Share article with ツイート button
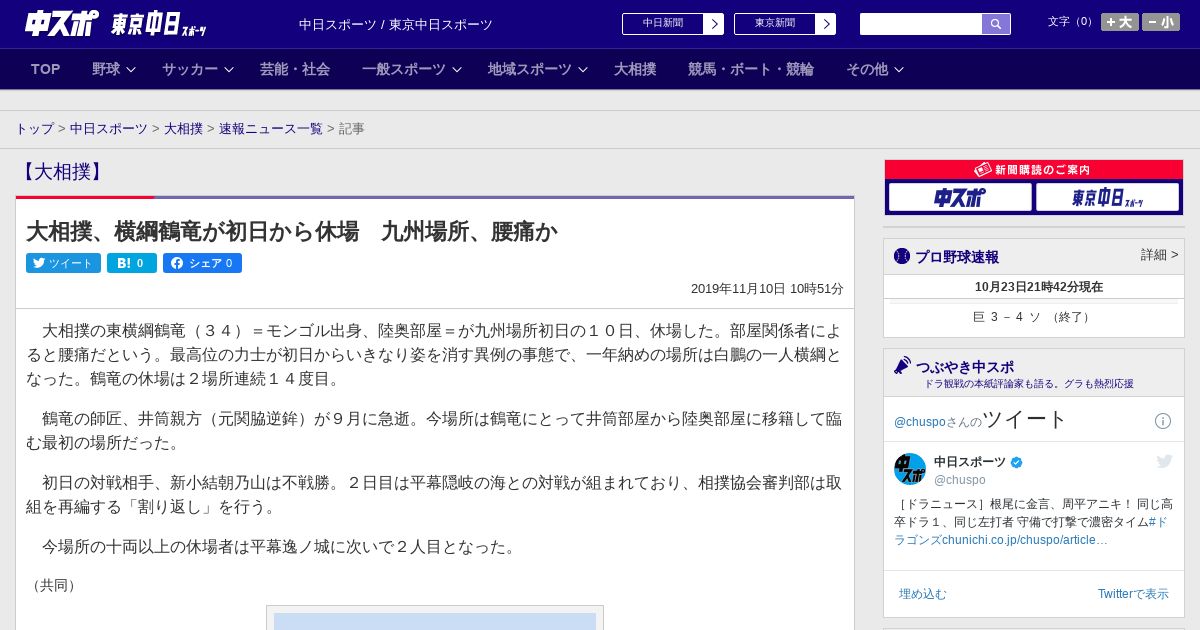Screen dimensions: 1200x630 click(63, 263)
